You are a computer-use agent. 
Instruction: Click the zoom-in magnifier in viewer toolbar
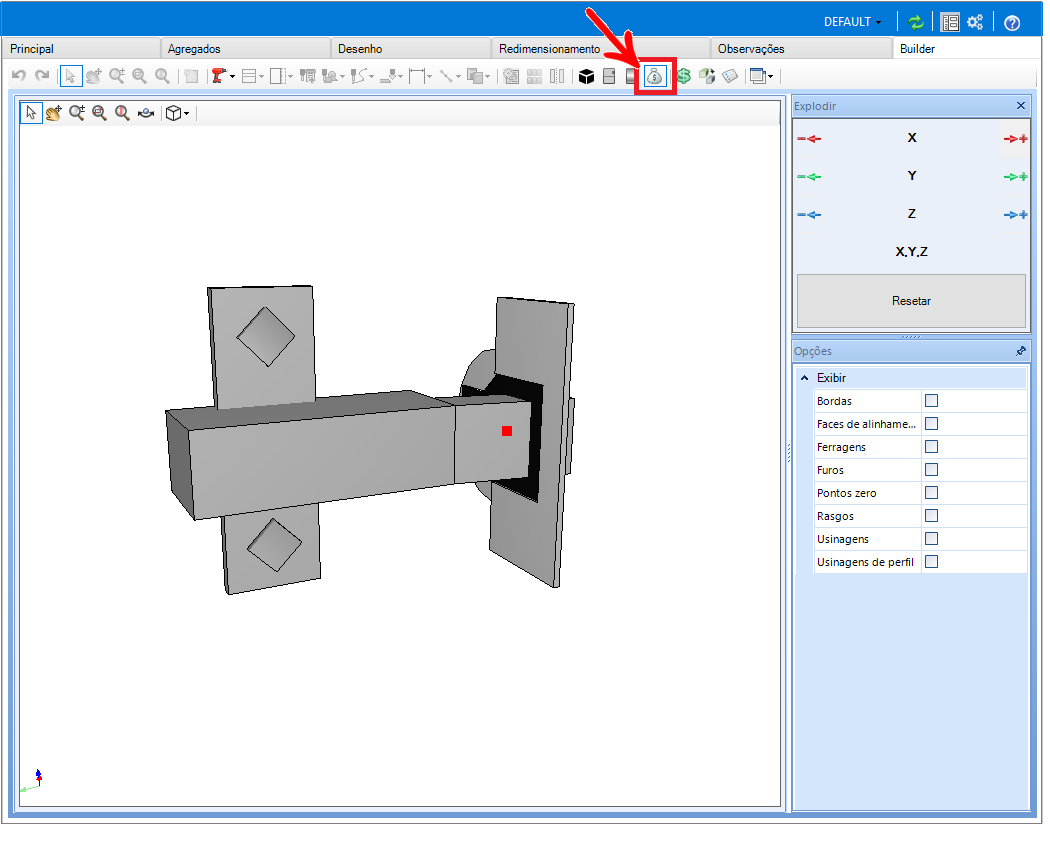tap(76, 113)
